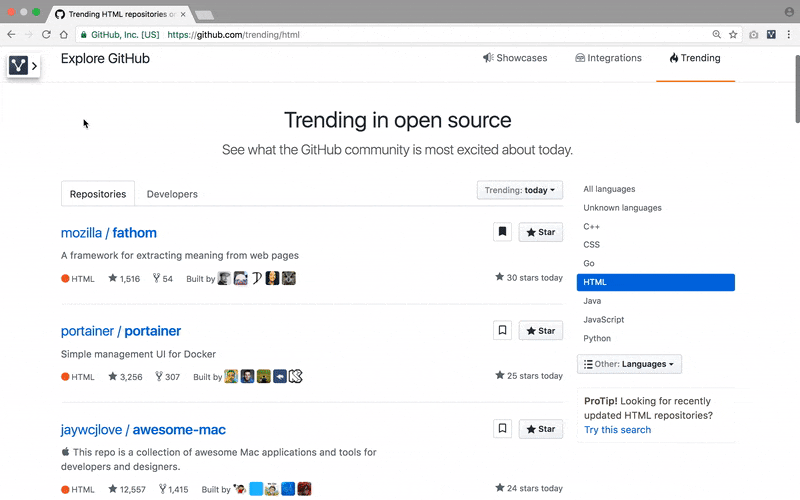Open the floating extension panel icon at left
Image resolution: width=800 pixels, height=500 pixels.
(x=23, y=66)
